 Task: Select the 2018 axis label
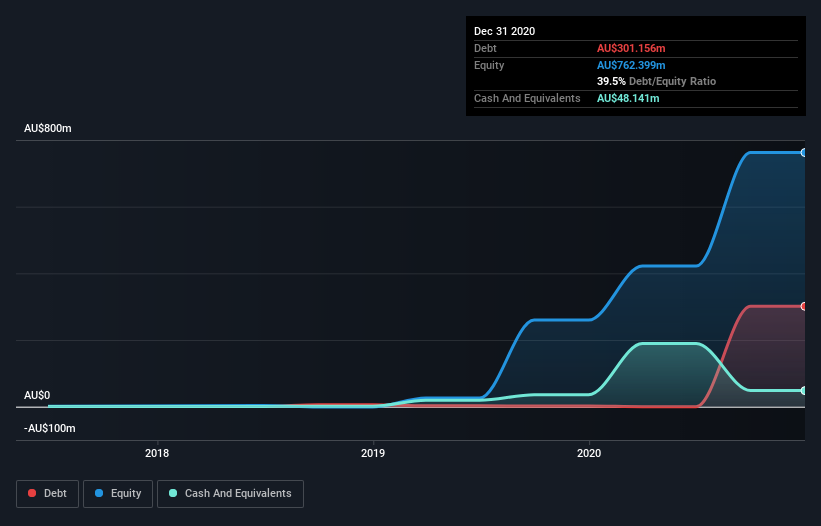(x=157, y=453)
